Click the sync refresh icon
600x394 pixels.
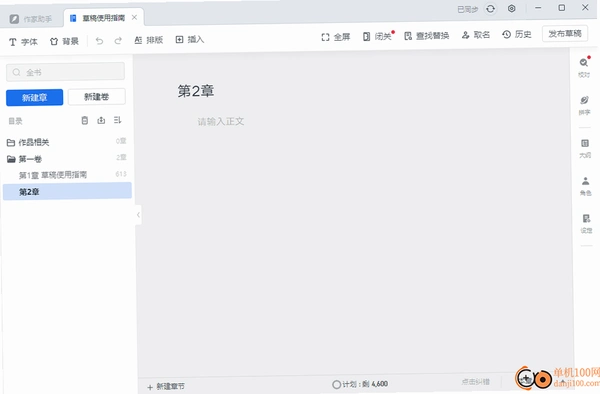(x=491, y=8)
